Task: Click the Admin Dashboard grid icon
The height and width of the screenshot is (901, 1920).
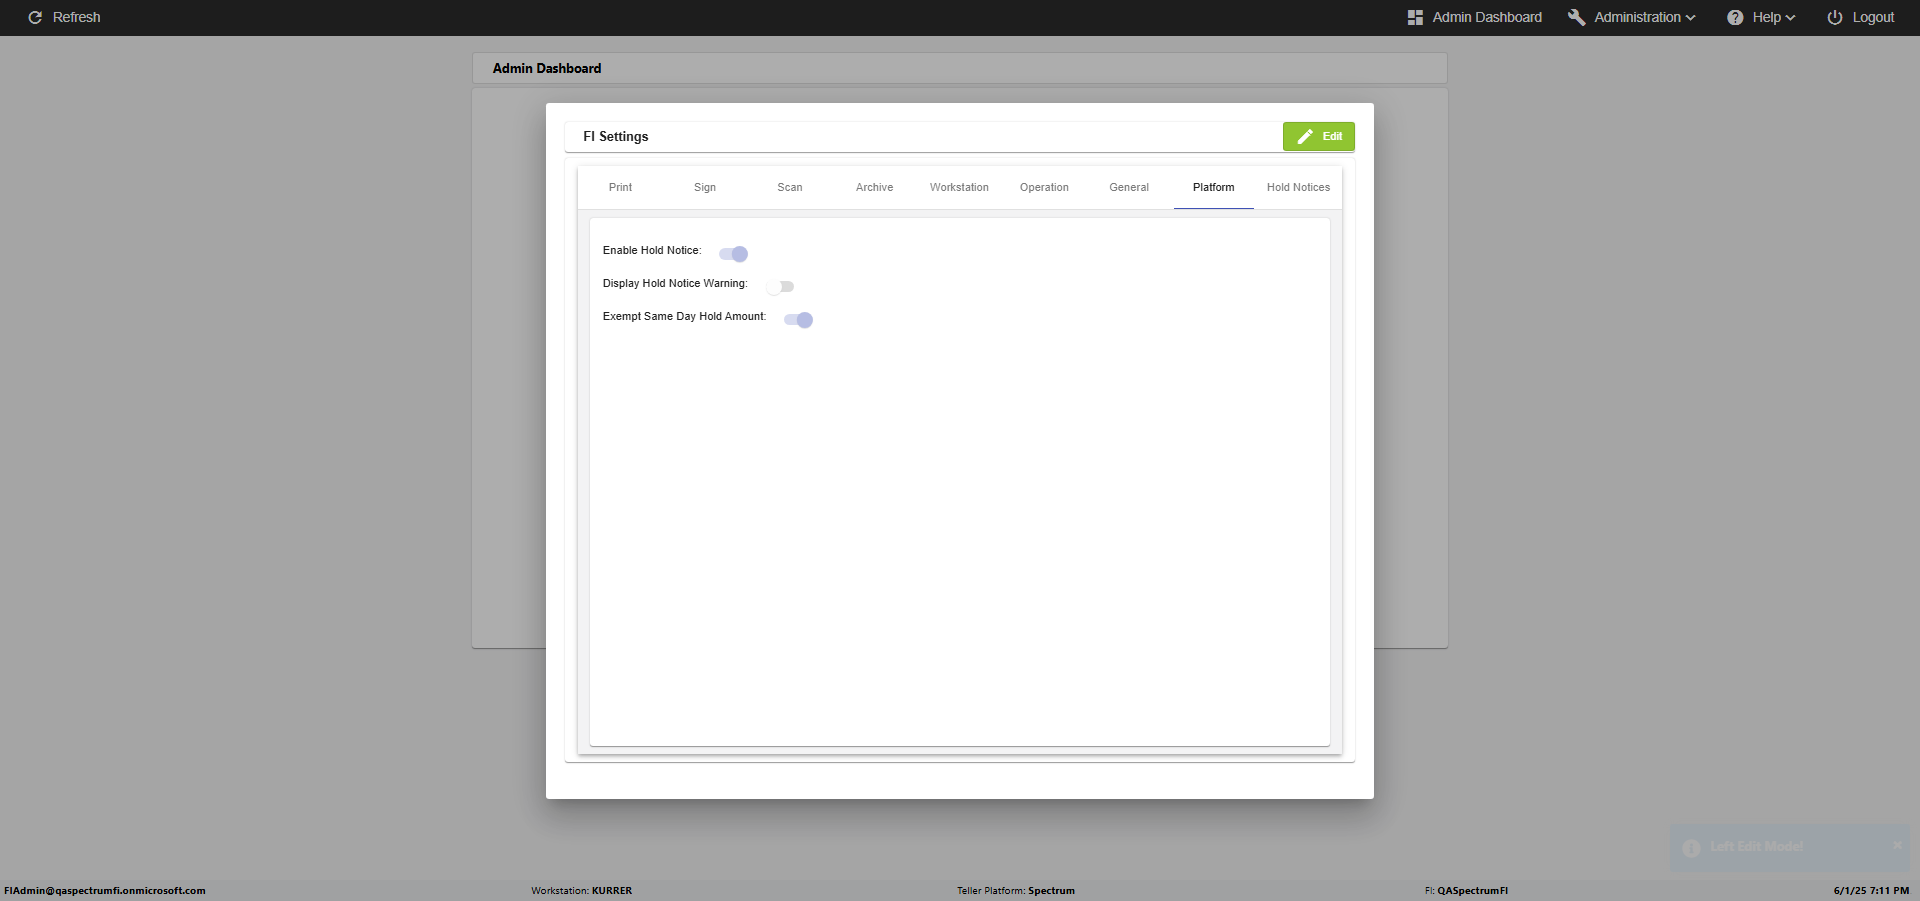Action: [1415, 18]
